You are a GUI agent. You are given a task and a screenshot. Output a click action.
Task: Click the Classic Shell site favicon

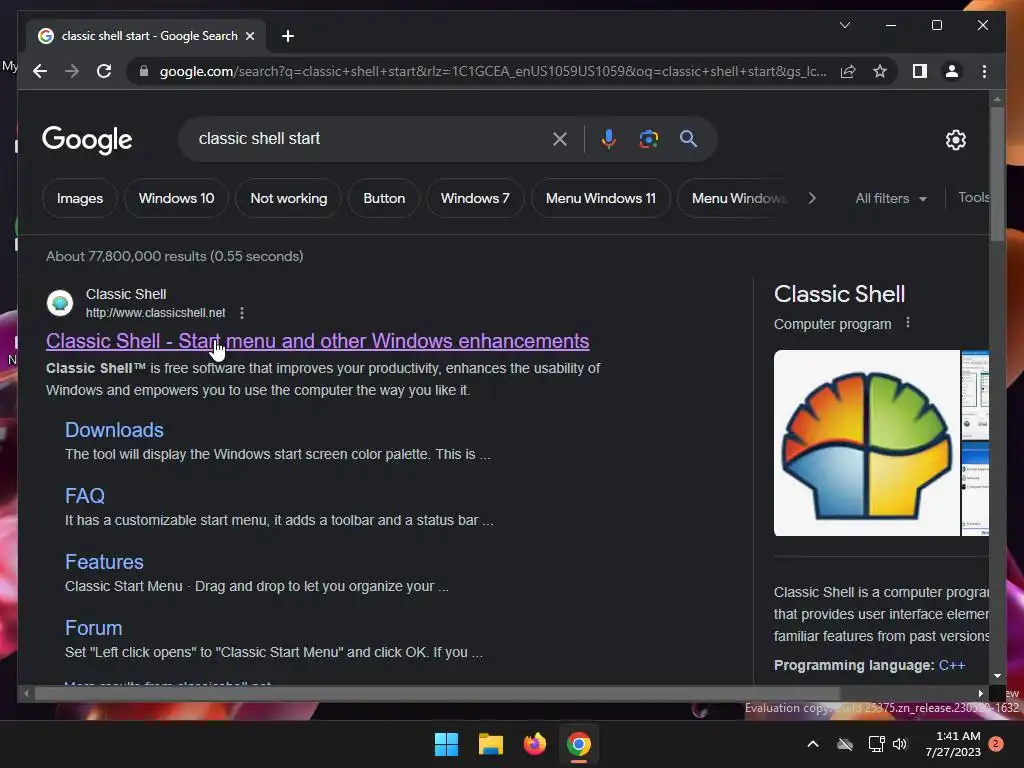pos(59,303)
